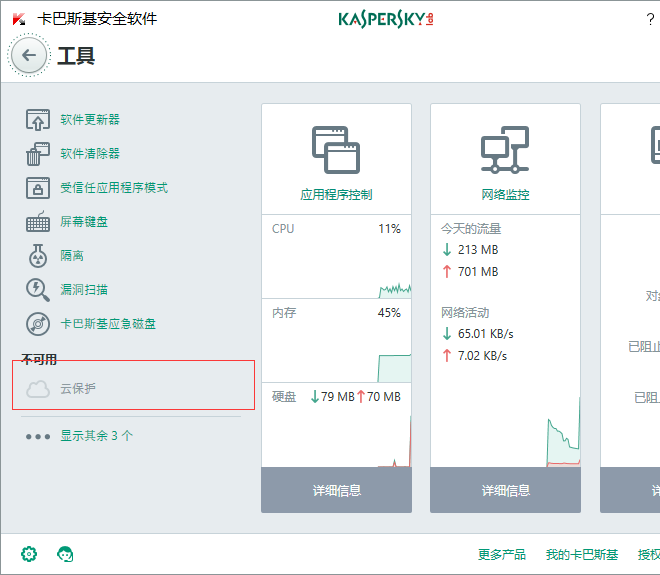Screen dimensions: 660x575
Task: Open the 漏洞扫描 link
Action: coord(84,290)
